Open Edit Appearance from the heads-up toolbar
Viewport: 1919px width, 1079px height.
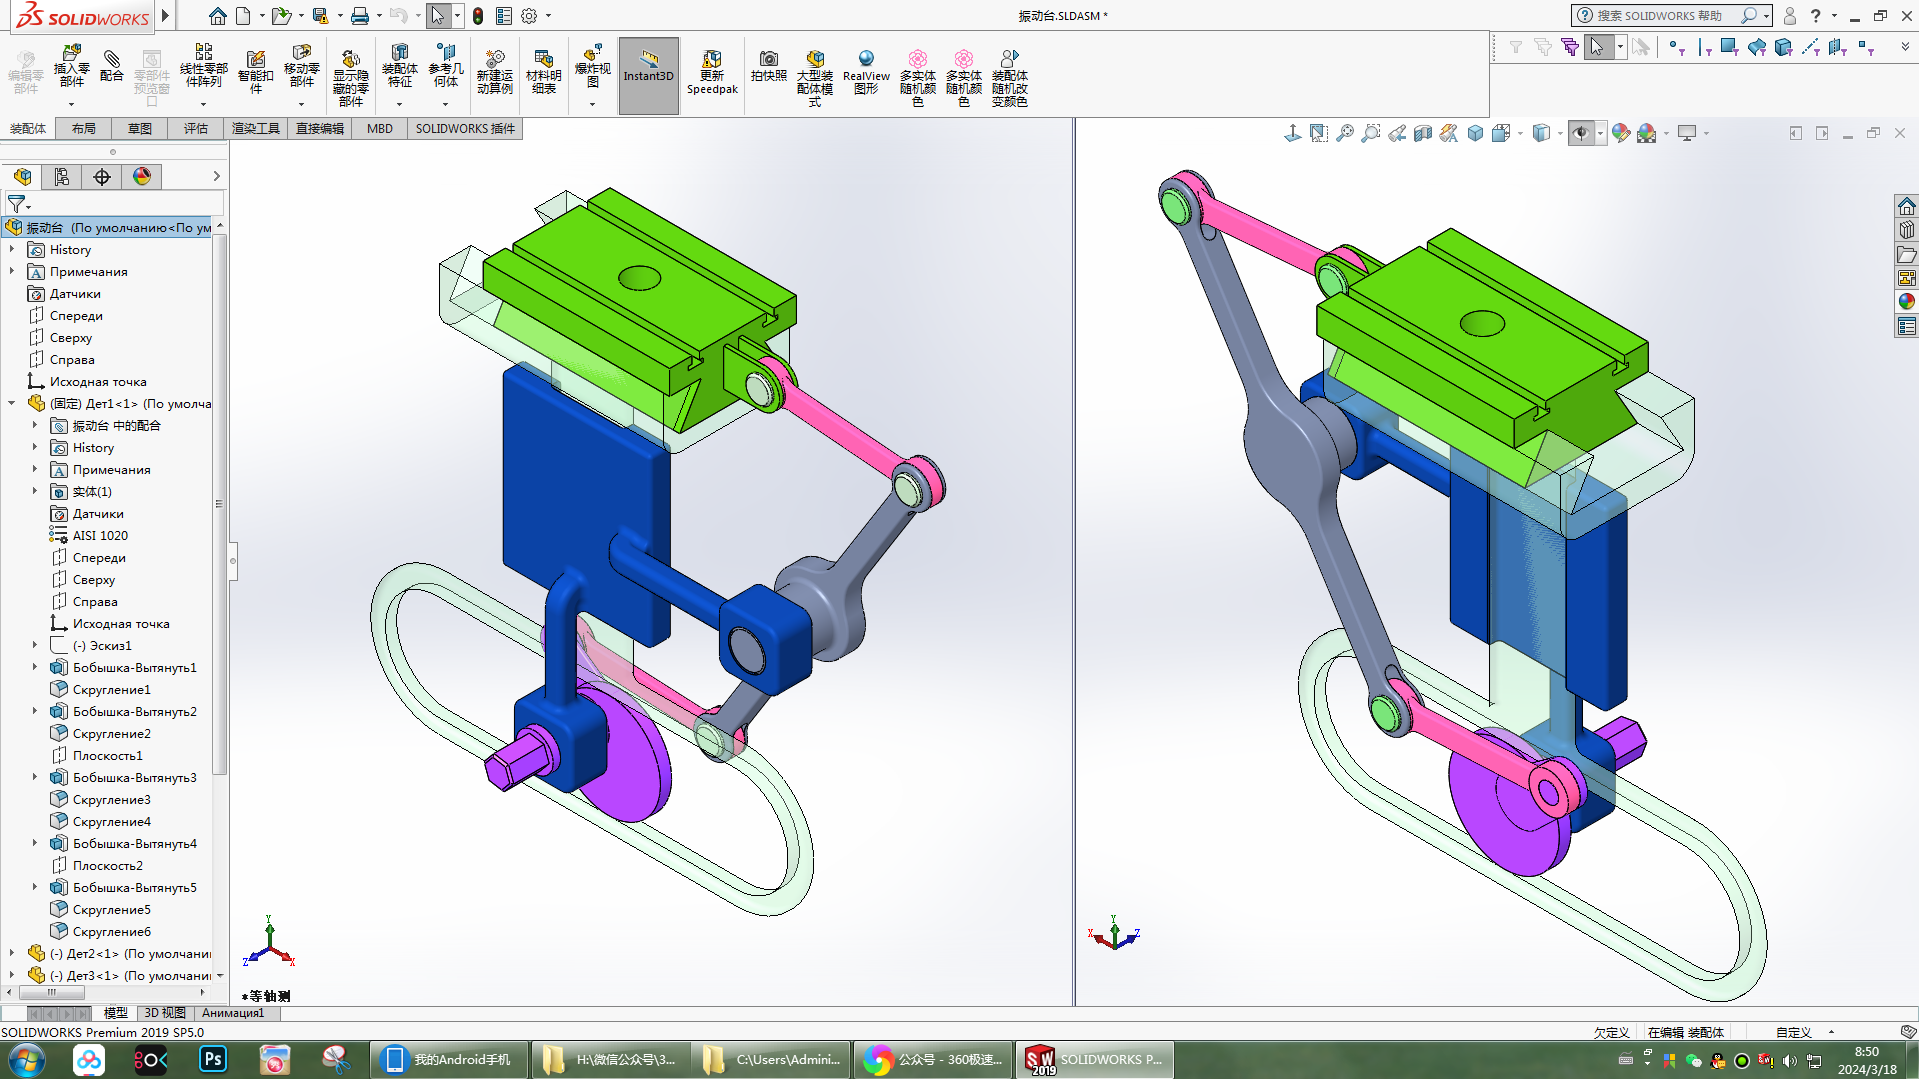(1620, 133)
